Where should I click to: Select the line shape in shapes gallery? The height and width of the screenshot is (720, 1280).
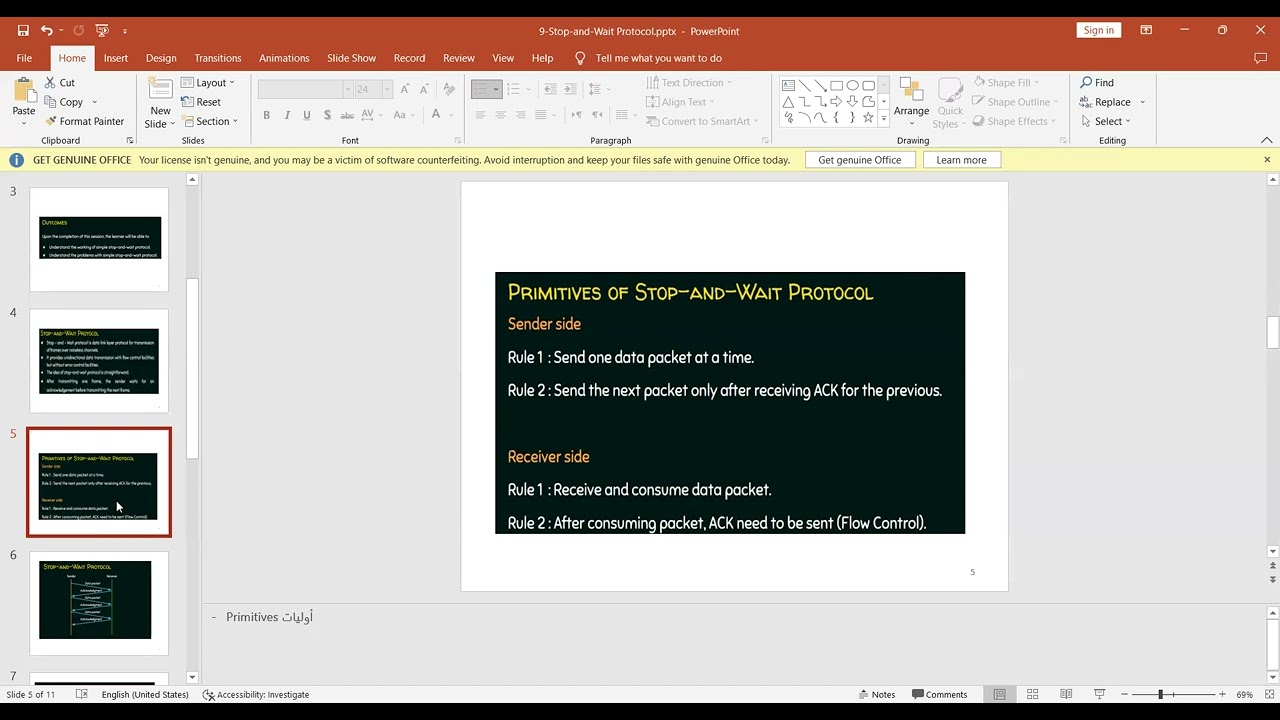[804, 86]
